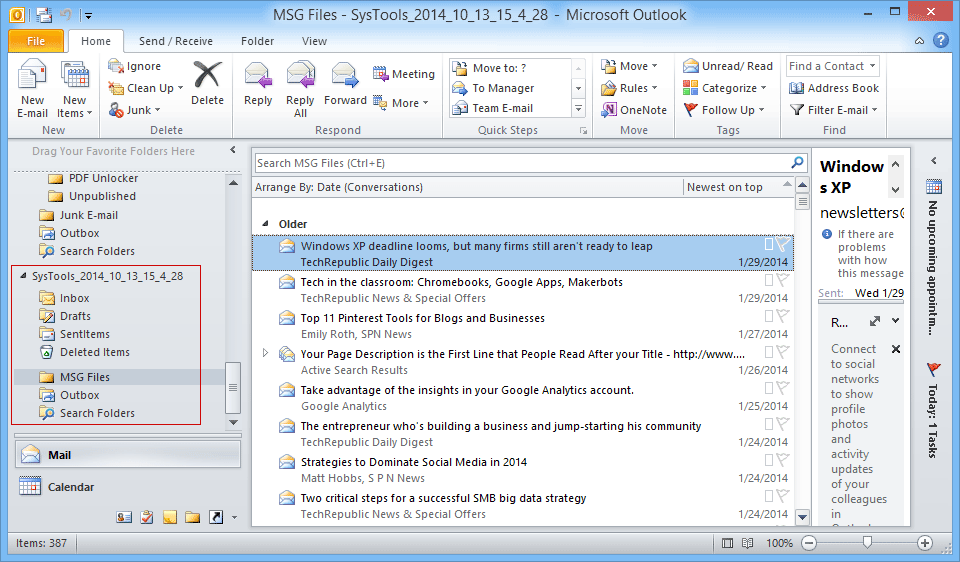Viewport: 960px width, 562px height.
Task: Open the Address Book
Action: (x=834, y=88)
